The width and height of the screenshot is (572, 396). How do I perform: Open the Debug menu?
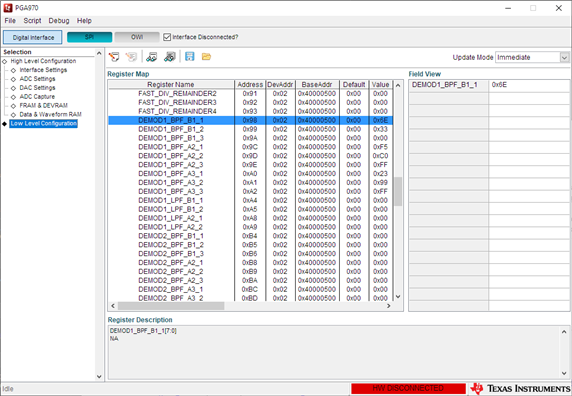click(x=59, y=21)
